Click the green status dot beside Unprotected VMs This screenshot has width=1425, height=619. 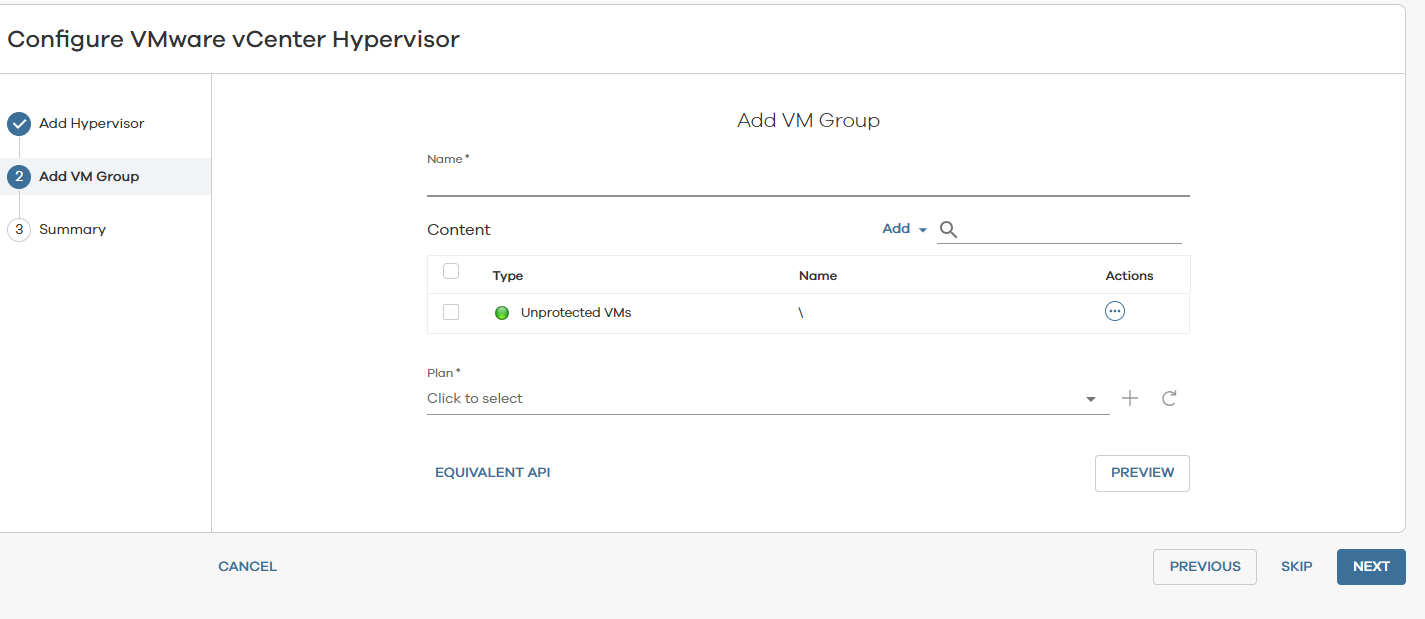pyautogui.click(x=502, y=313)
